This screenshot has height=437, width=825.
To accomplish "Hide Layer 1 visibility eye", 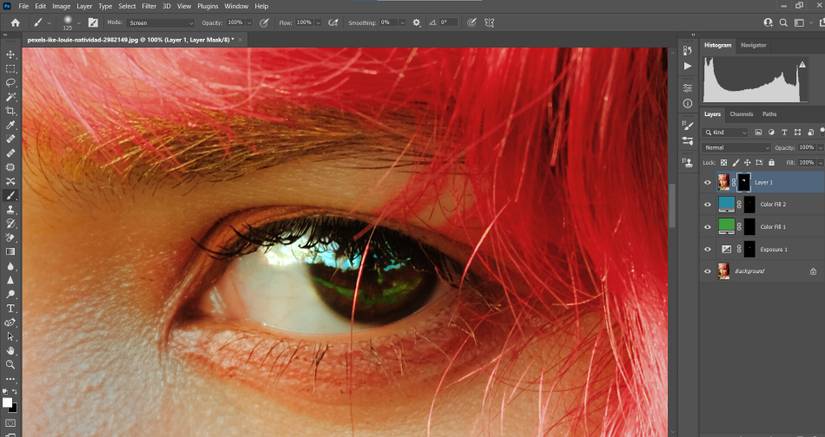I will (708, 182).
